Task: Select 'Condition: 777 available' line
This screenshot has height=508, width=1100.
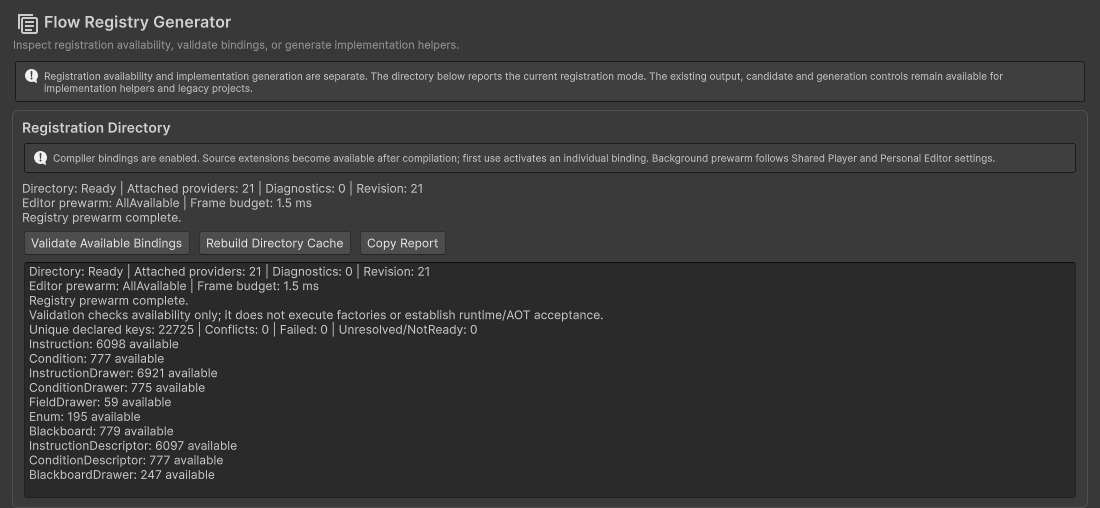Action: (x=97, y=359)
